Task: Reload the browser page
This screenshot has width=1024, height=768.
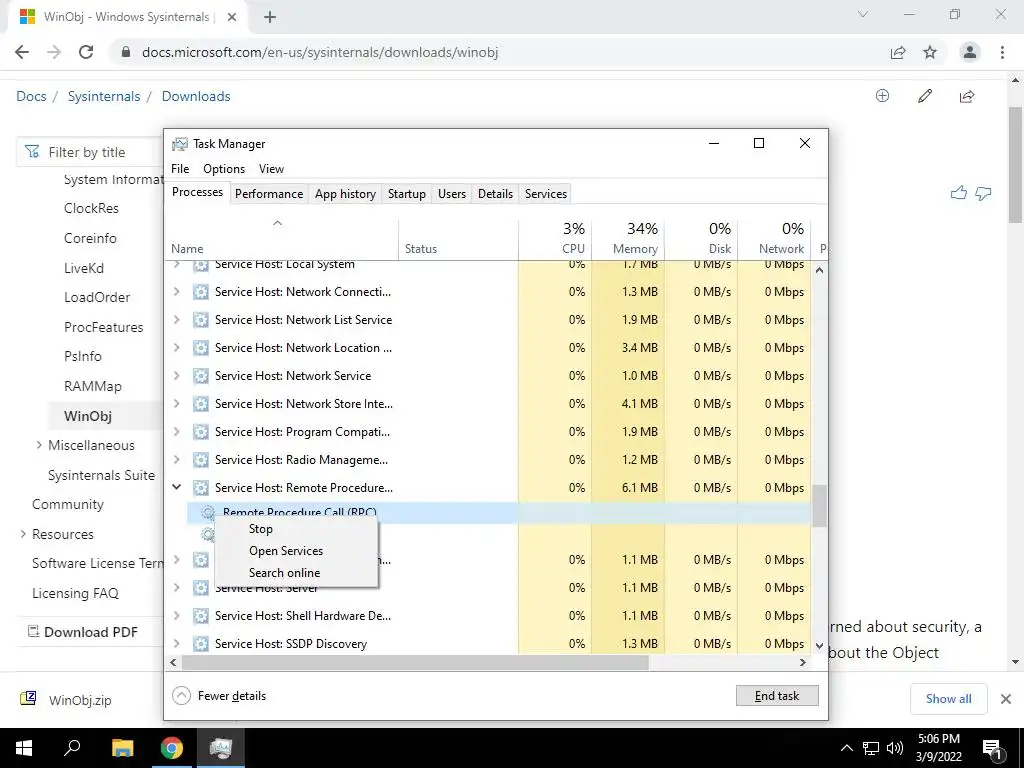Action: click(86, 52)
